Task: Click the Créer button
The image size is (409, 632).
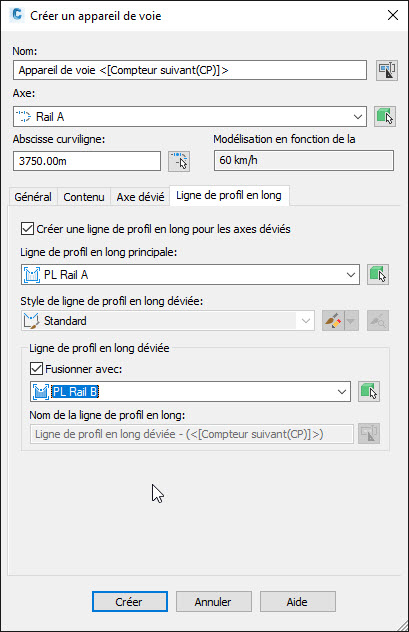Action: 130,601
